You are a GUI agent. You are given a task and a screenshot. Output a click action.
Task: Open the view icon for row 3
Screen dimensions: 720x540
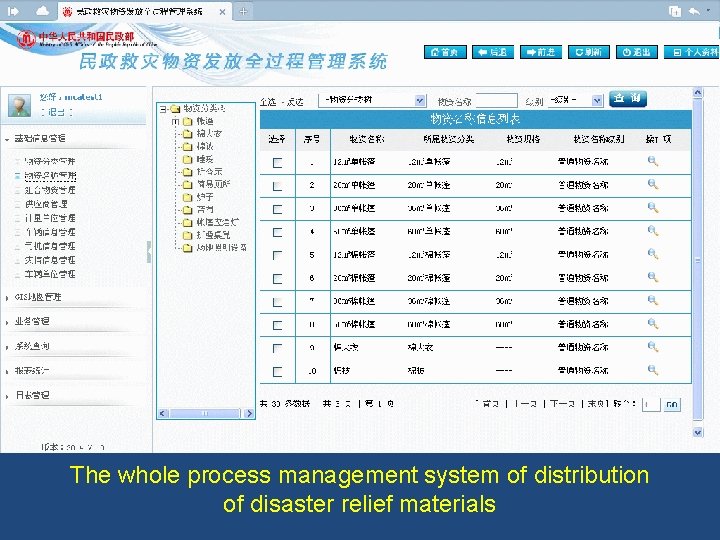pyautogui.click(x=652, y=207)
